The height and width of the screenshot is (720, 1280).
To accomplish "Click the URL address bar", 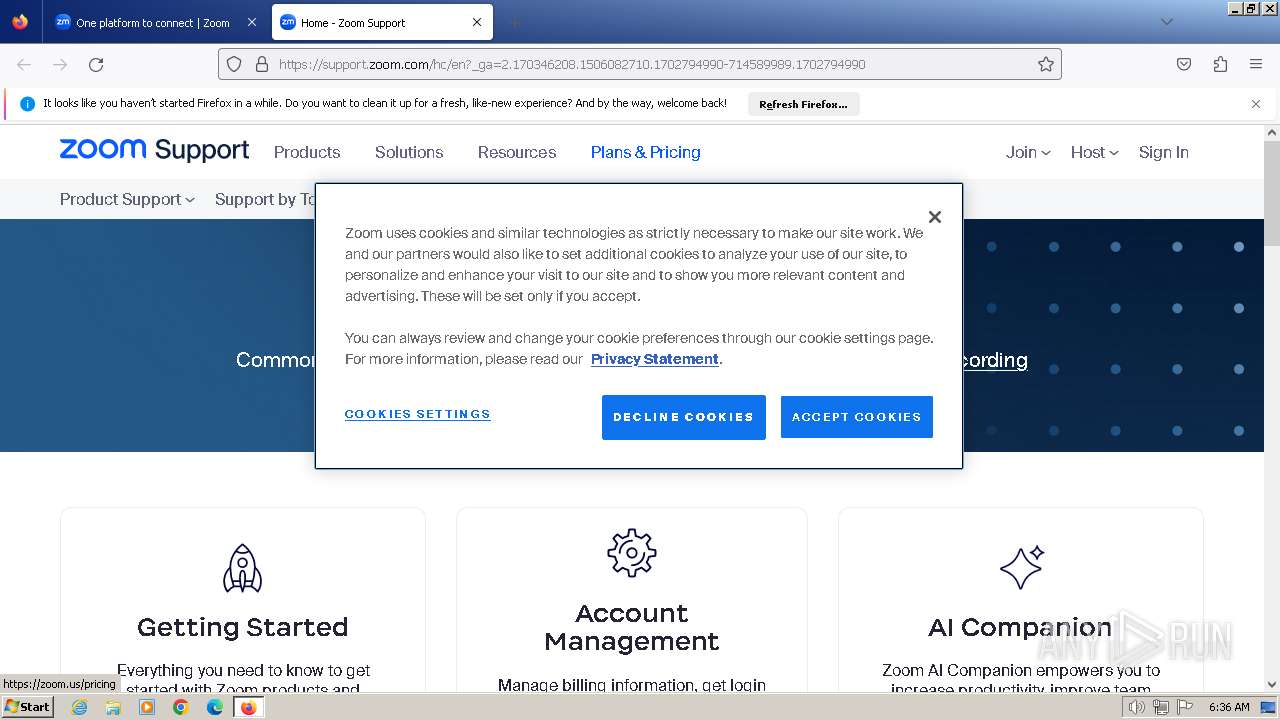I will pyautogui.click(x=640, y=64).
